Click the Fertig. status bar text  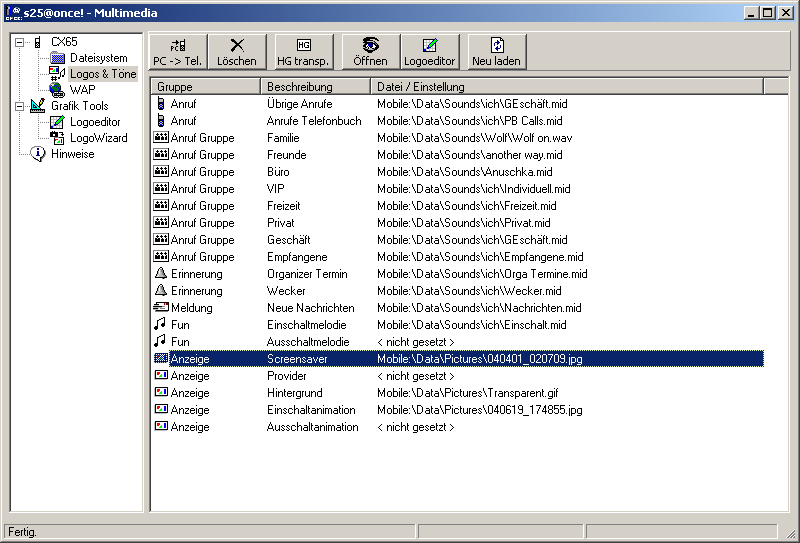pos(22,532)
